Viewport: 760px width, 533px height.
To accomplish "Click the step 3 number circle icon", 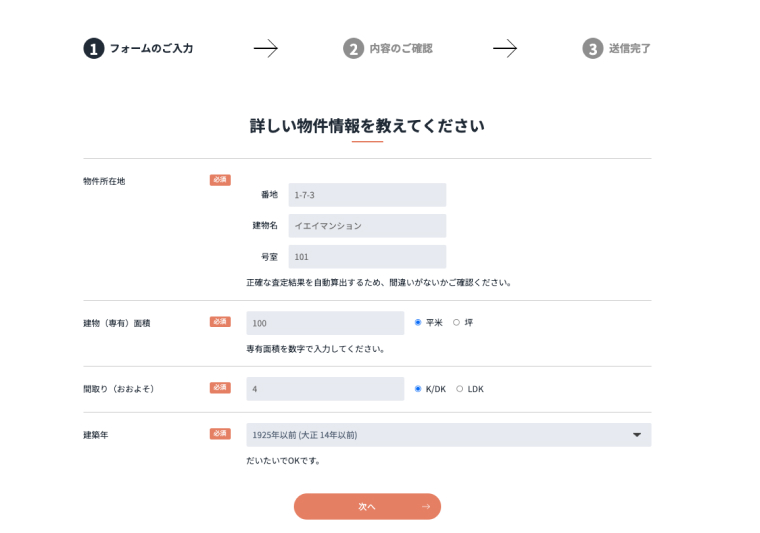I will pos(593,48).
